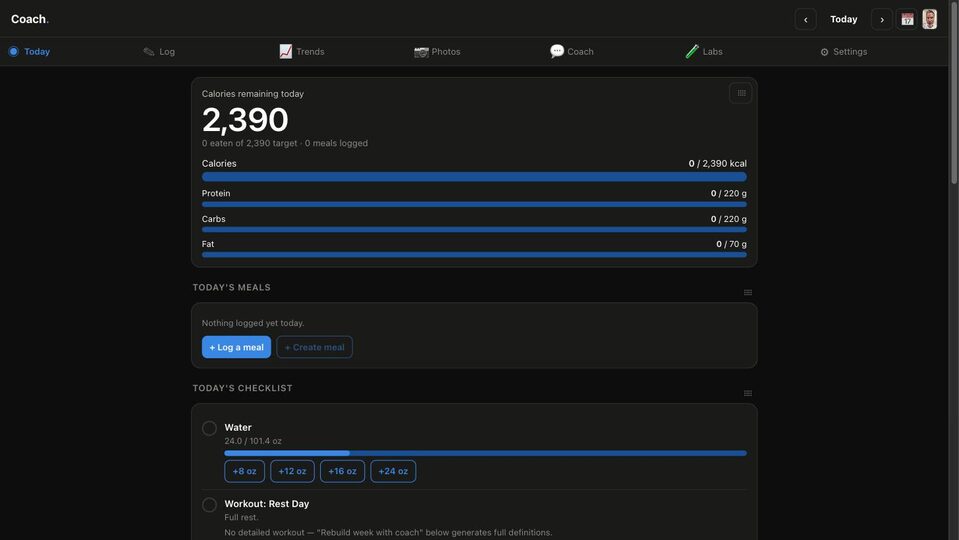Click the "0 / 2,390 kcal" value

coord(717,163)
